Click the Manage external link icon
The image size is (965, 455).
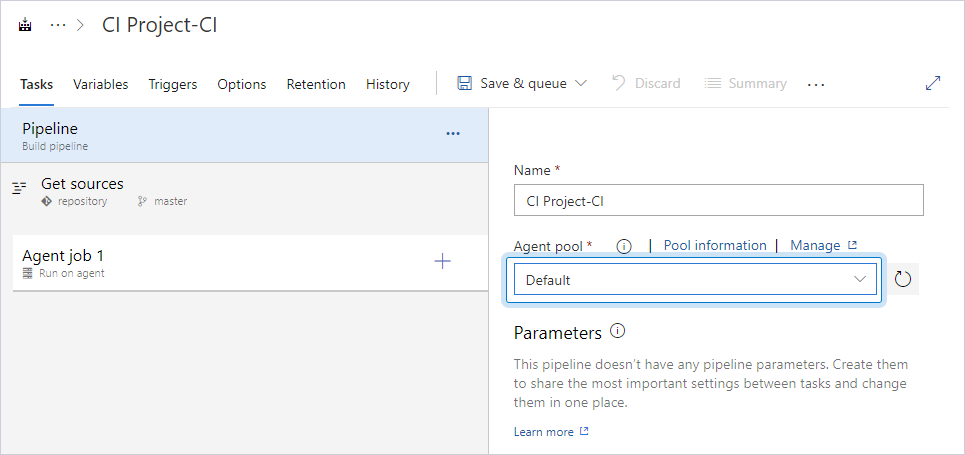[852, 245]
